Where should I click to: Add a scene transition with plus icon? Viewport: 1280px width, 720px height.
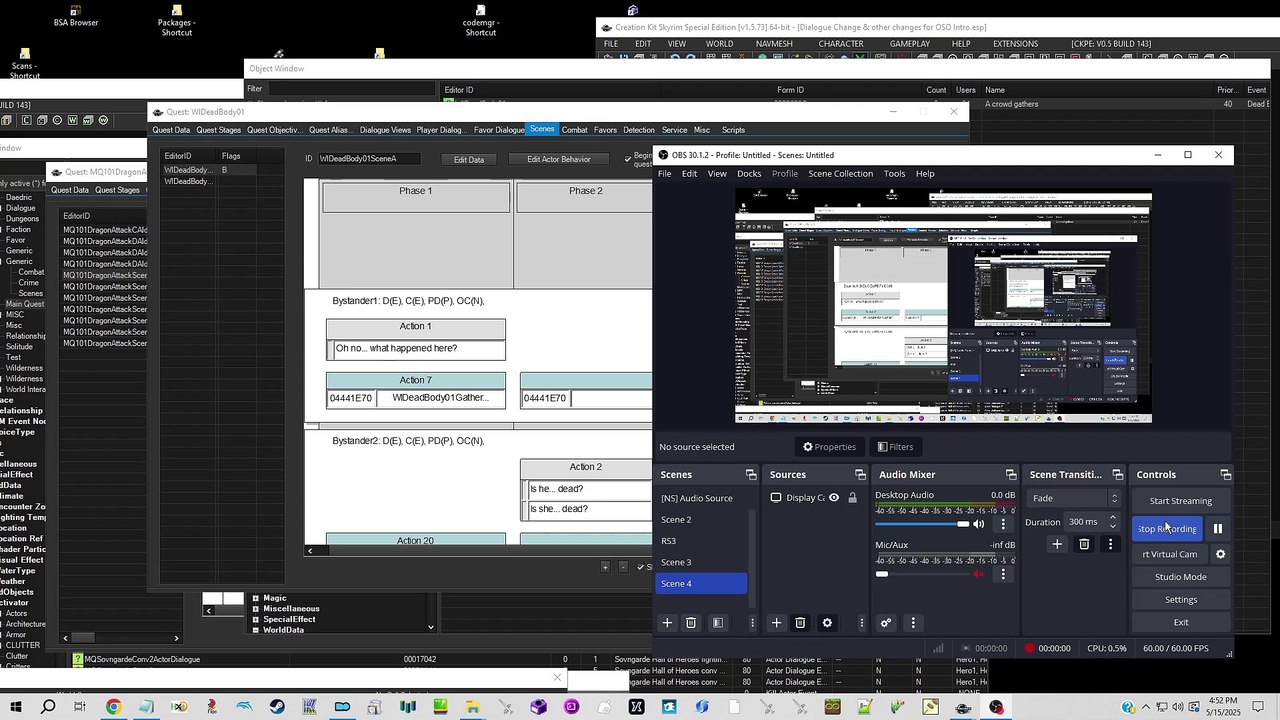tap(1057, 544)
